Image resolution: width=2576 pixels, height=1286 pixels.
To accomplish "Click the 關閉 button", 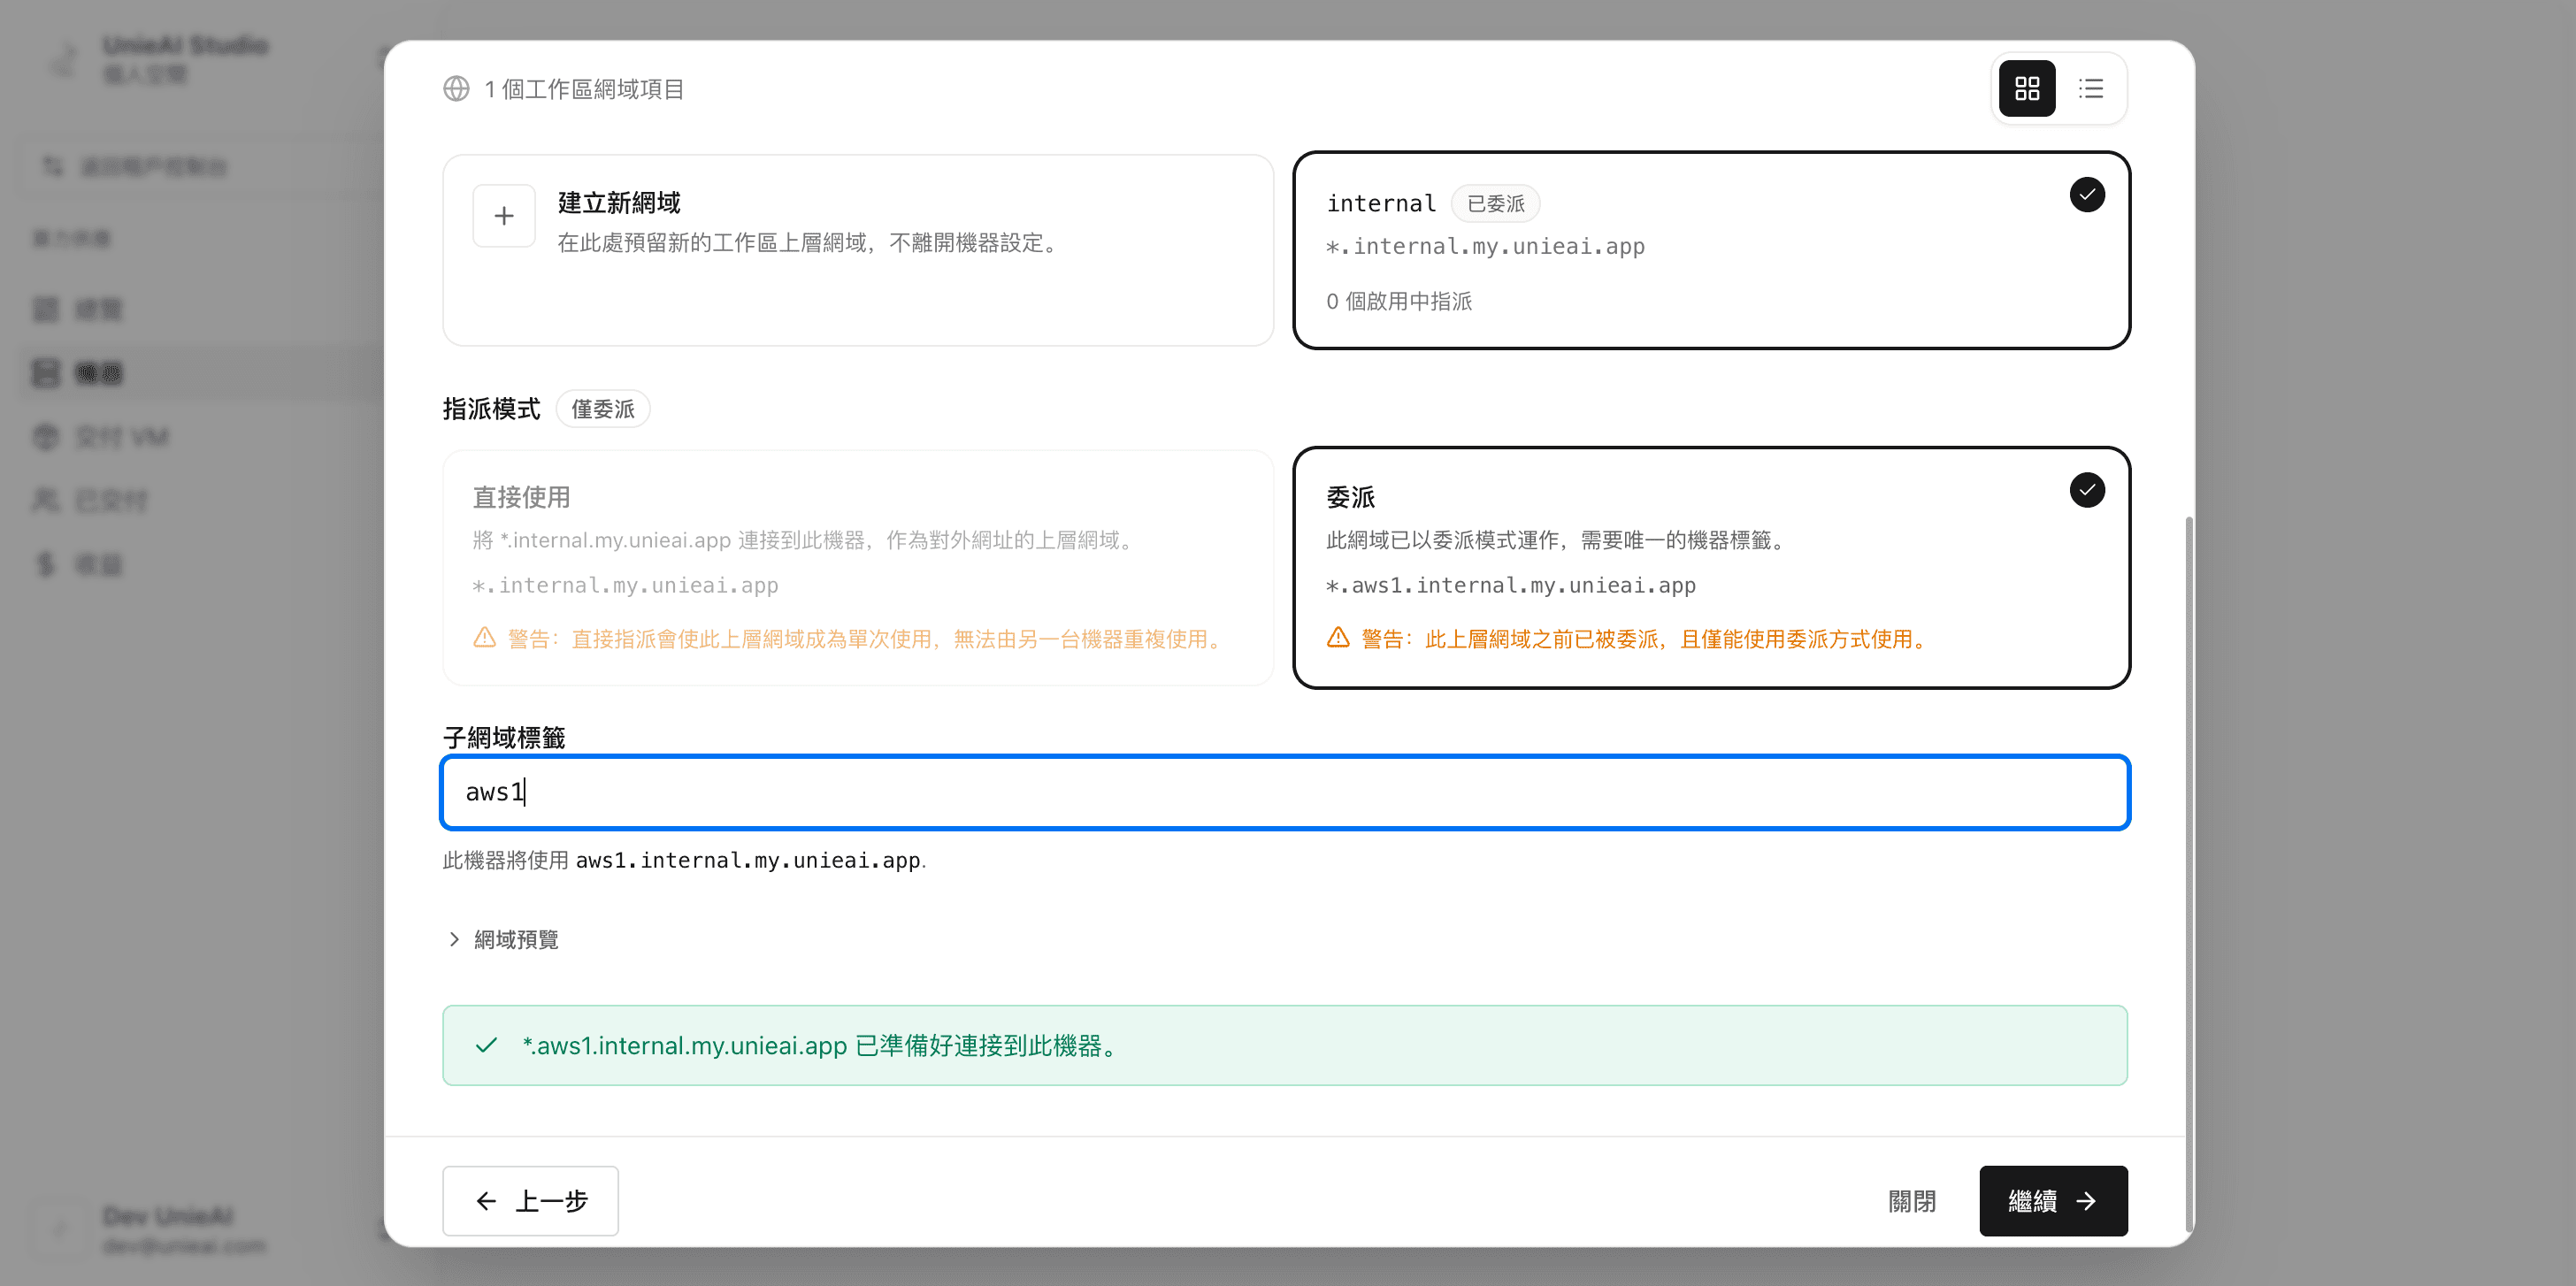I will point(1911,1200).
